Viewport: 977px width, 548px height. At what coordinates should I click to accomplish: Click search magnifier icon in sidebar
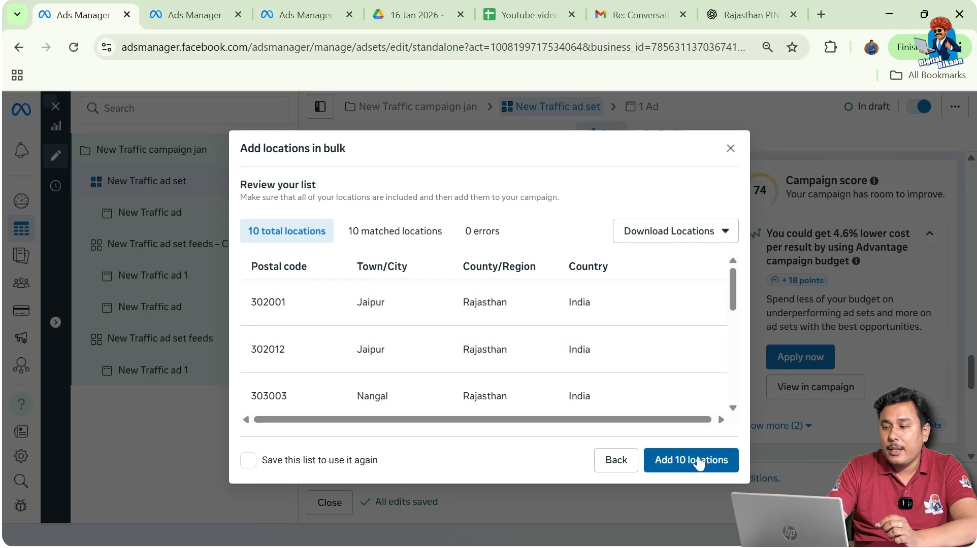(21, 481)
